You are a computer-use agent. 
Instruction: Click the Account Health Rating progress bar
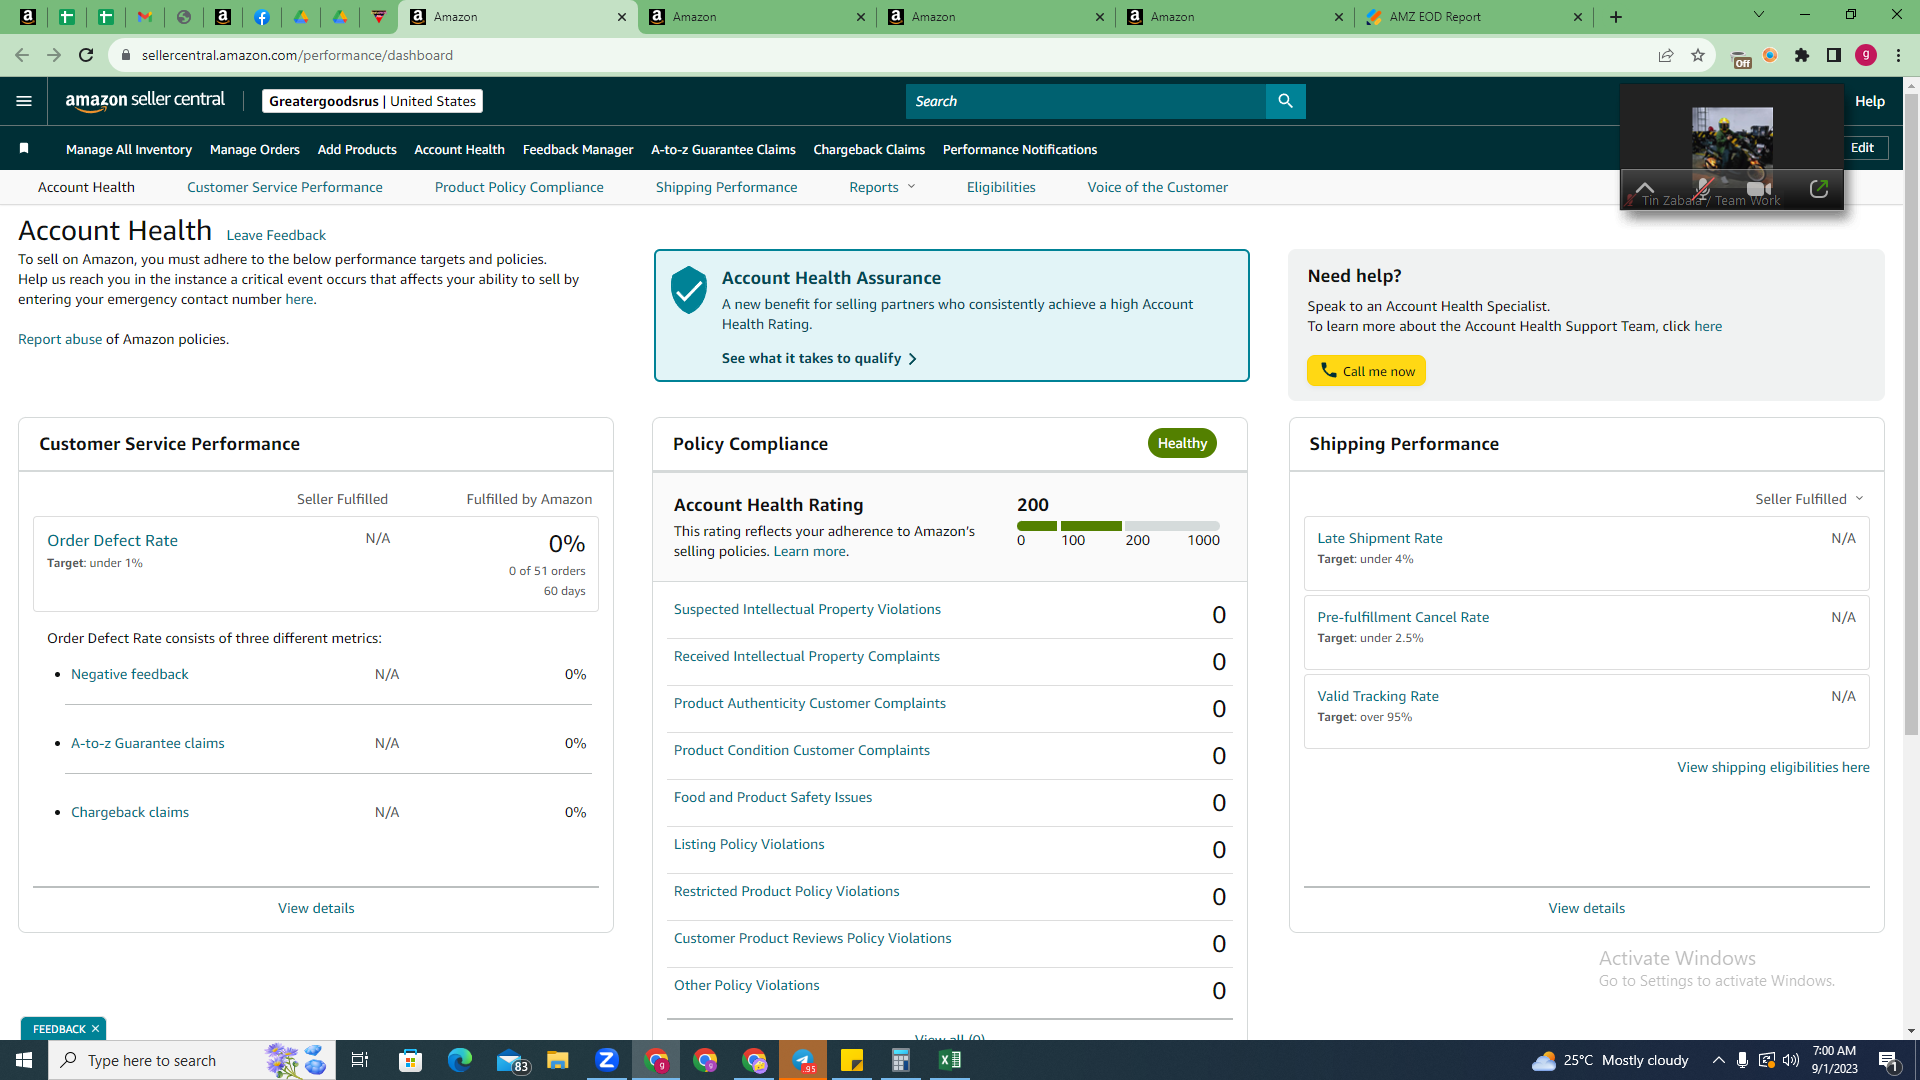coord(1118,526)
